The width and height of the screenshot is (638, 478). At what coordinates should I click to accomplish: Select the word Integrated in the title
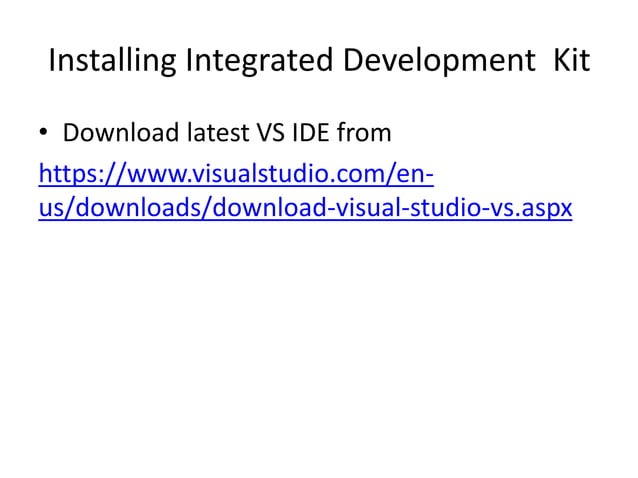260,61
